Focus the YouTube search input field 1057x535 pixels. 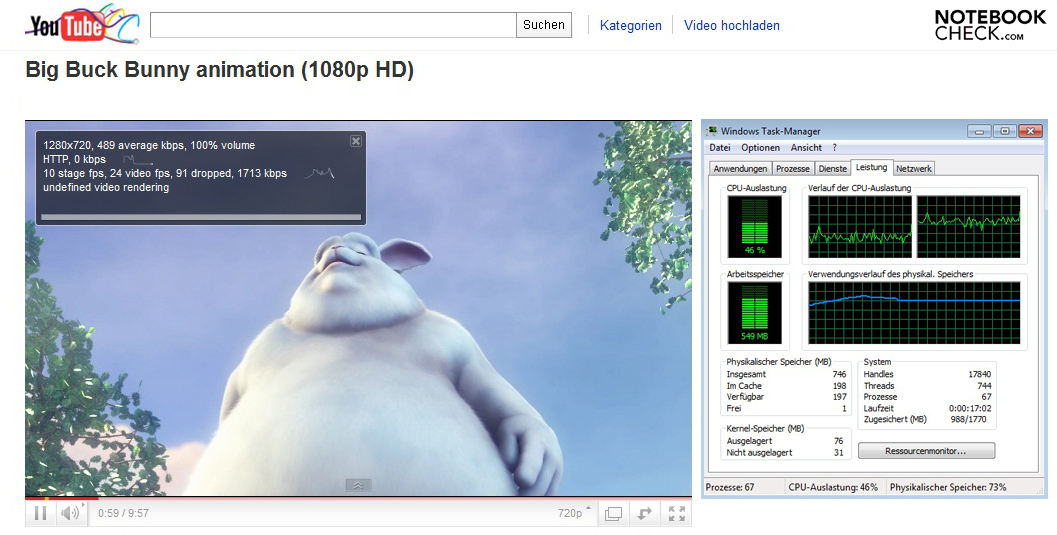point(333,25)
